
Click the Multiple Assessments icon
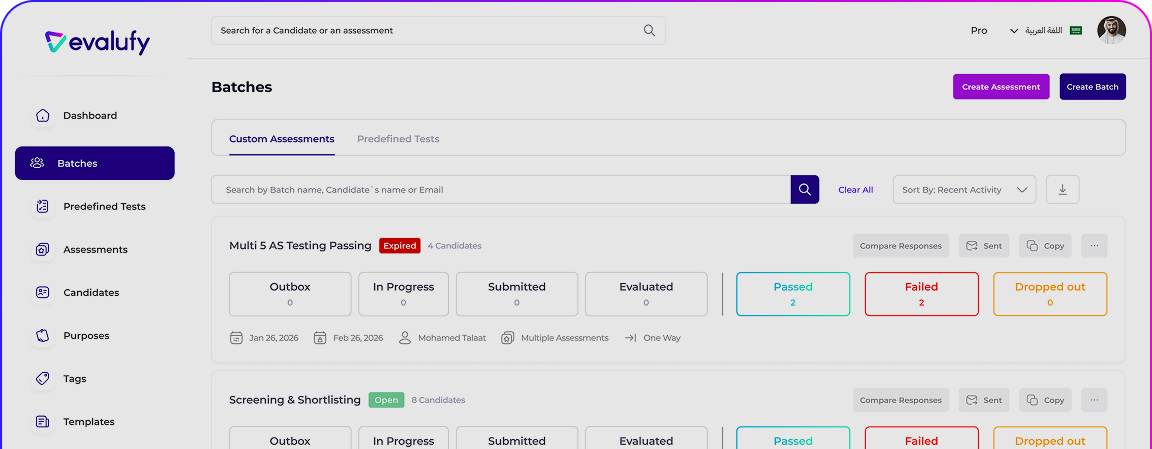(507, 338)
